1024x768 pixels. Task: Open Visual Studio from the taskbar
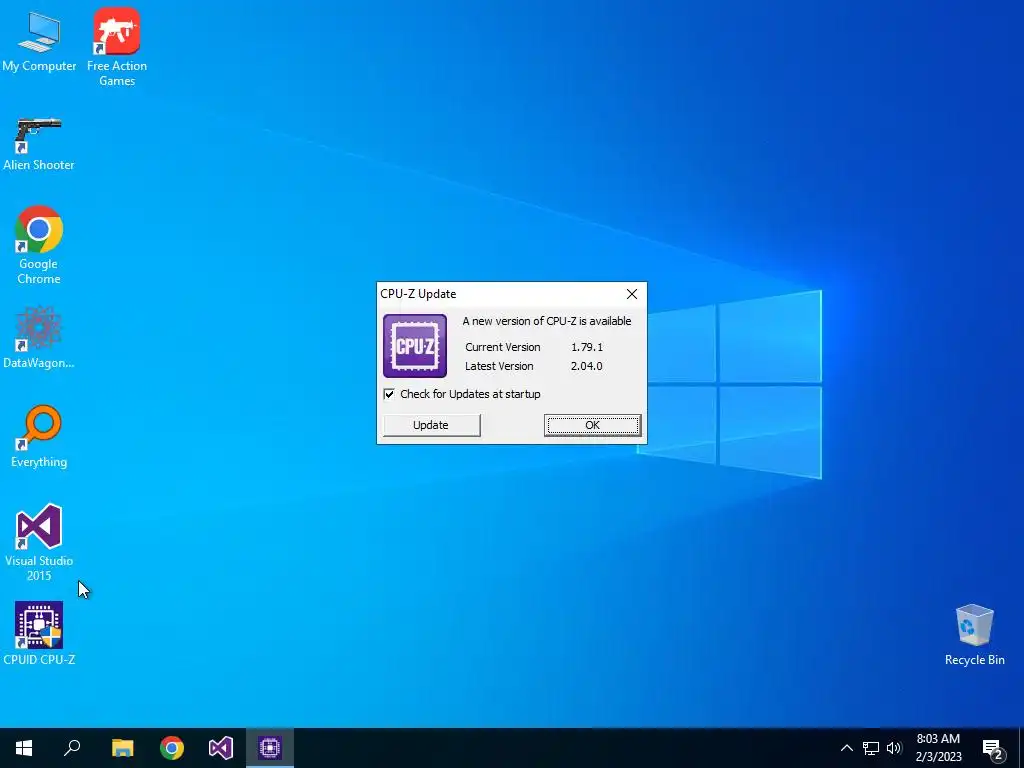click(x=221, y=748)
